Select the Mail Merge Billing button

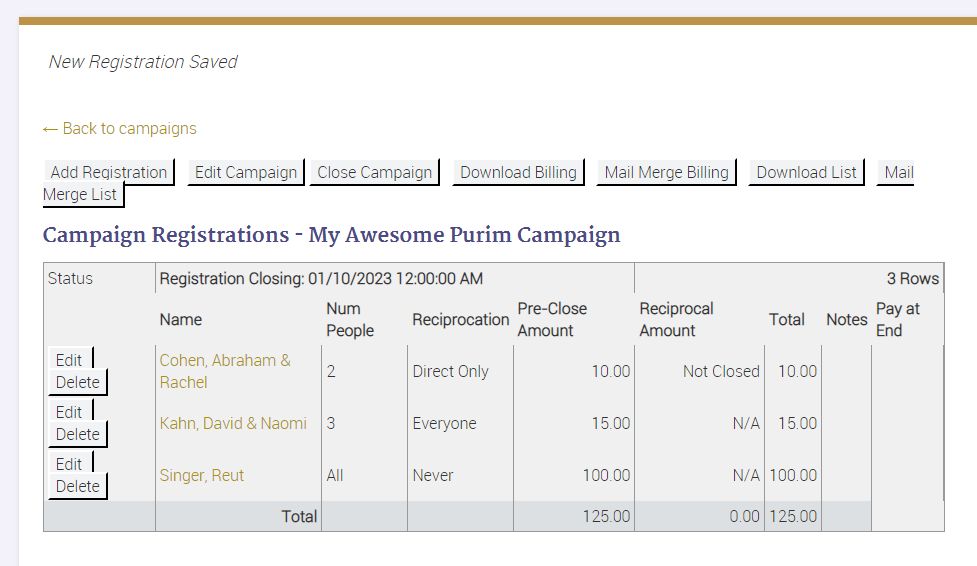666,172
